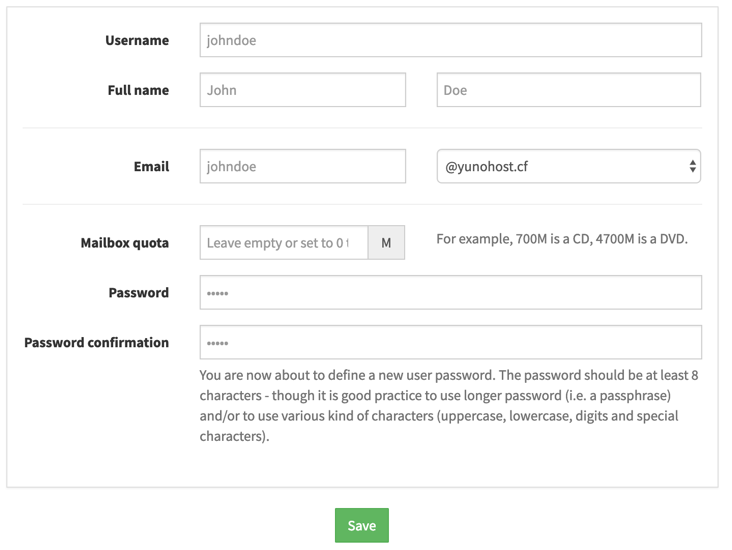Image resolution: width=732 pixels, height=550 pixels.
Task: Select the Password confirmation field
Action: pos(450,343)
